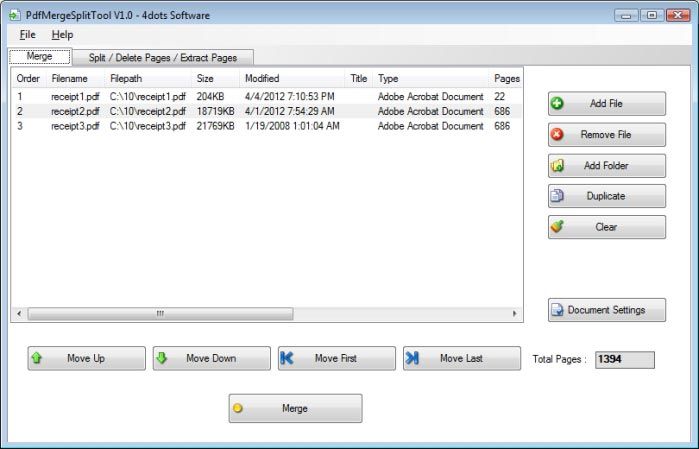The image size is (699, 449).
Task: Click the right scroll arrow of file list
Action: [514, 313]
